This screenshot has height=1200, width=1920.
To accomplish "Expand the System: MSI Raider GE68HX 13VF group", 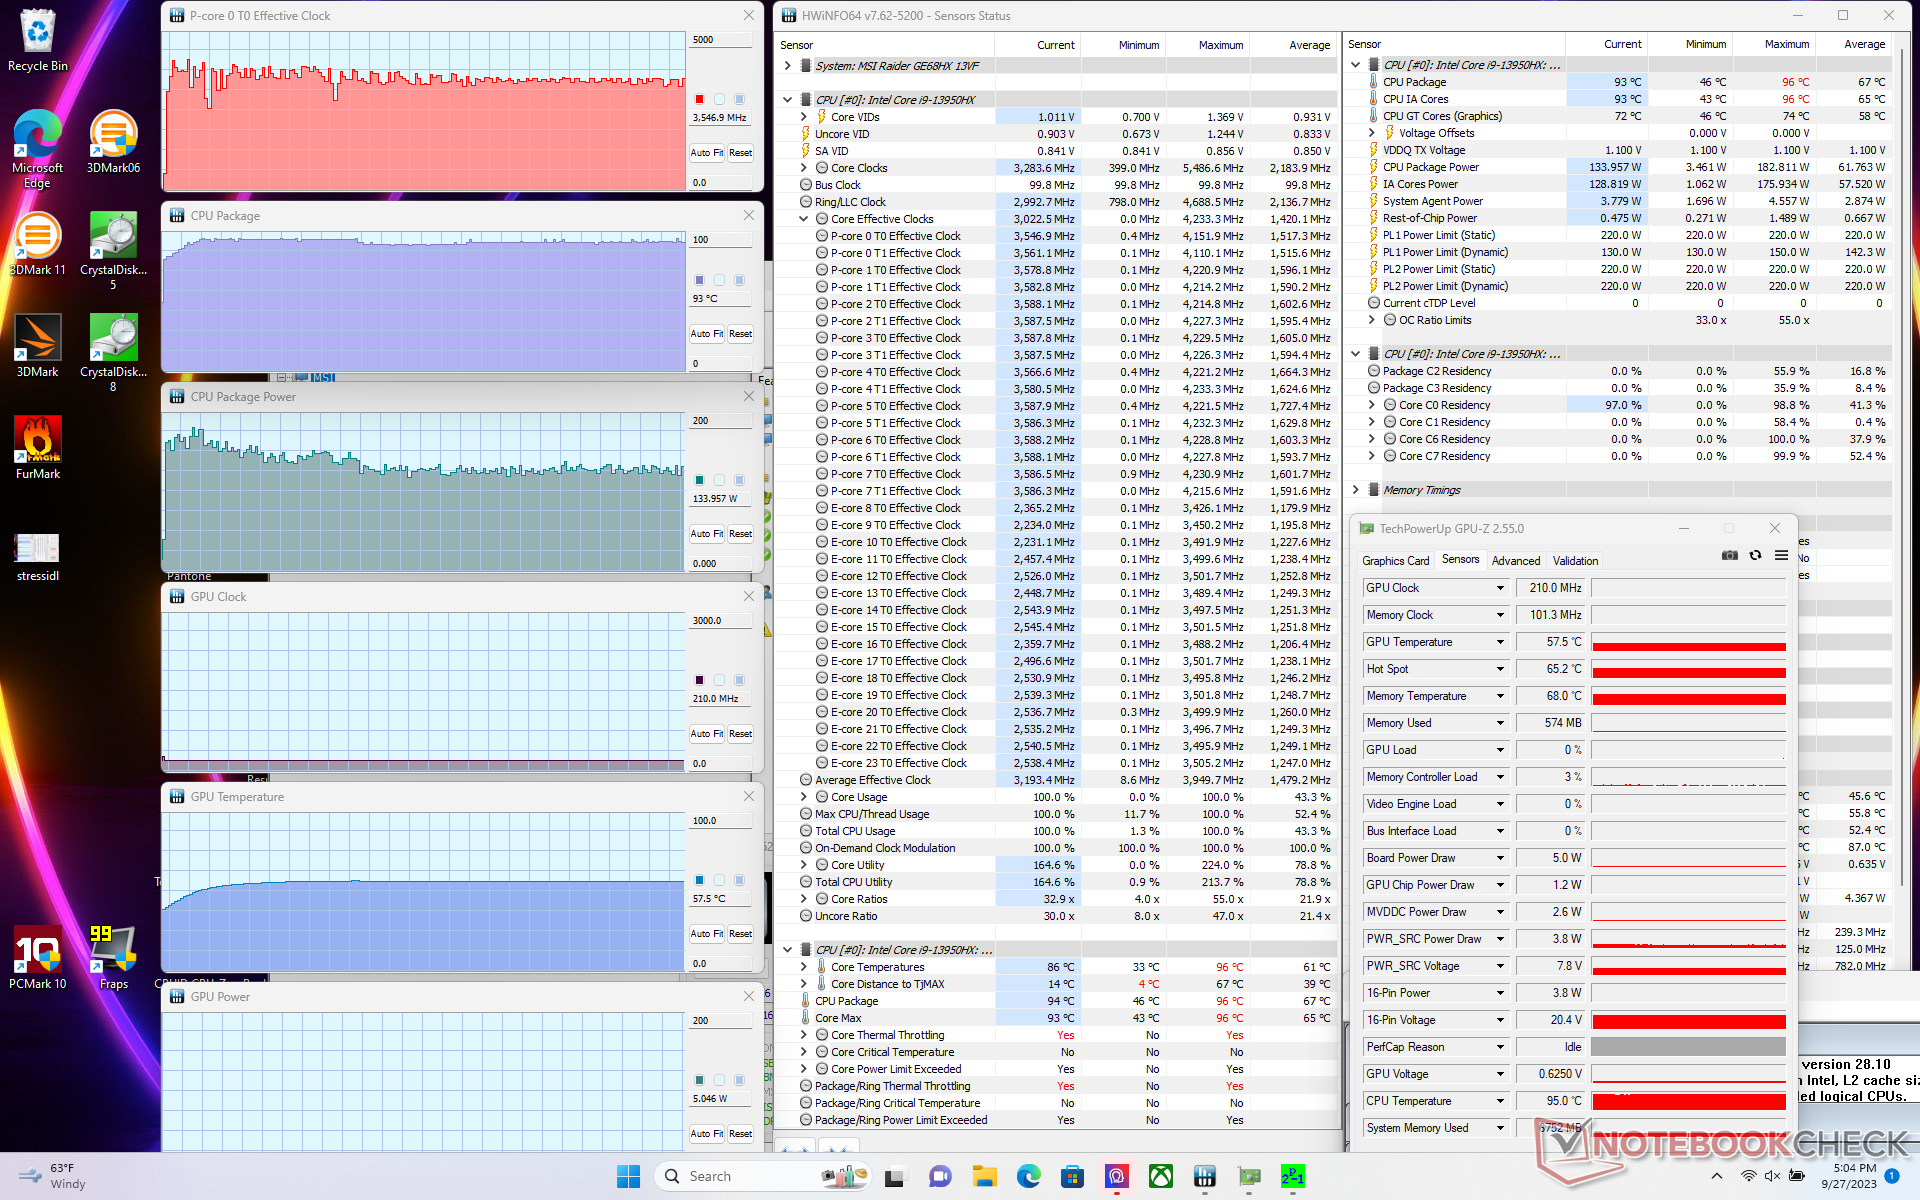I will click(x=788, y=66).
